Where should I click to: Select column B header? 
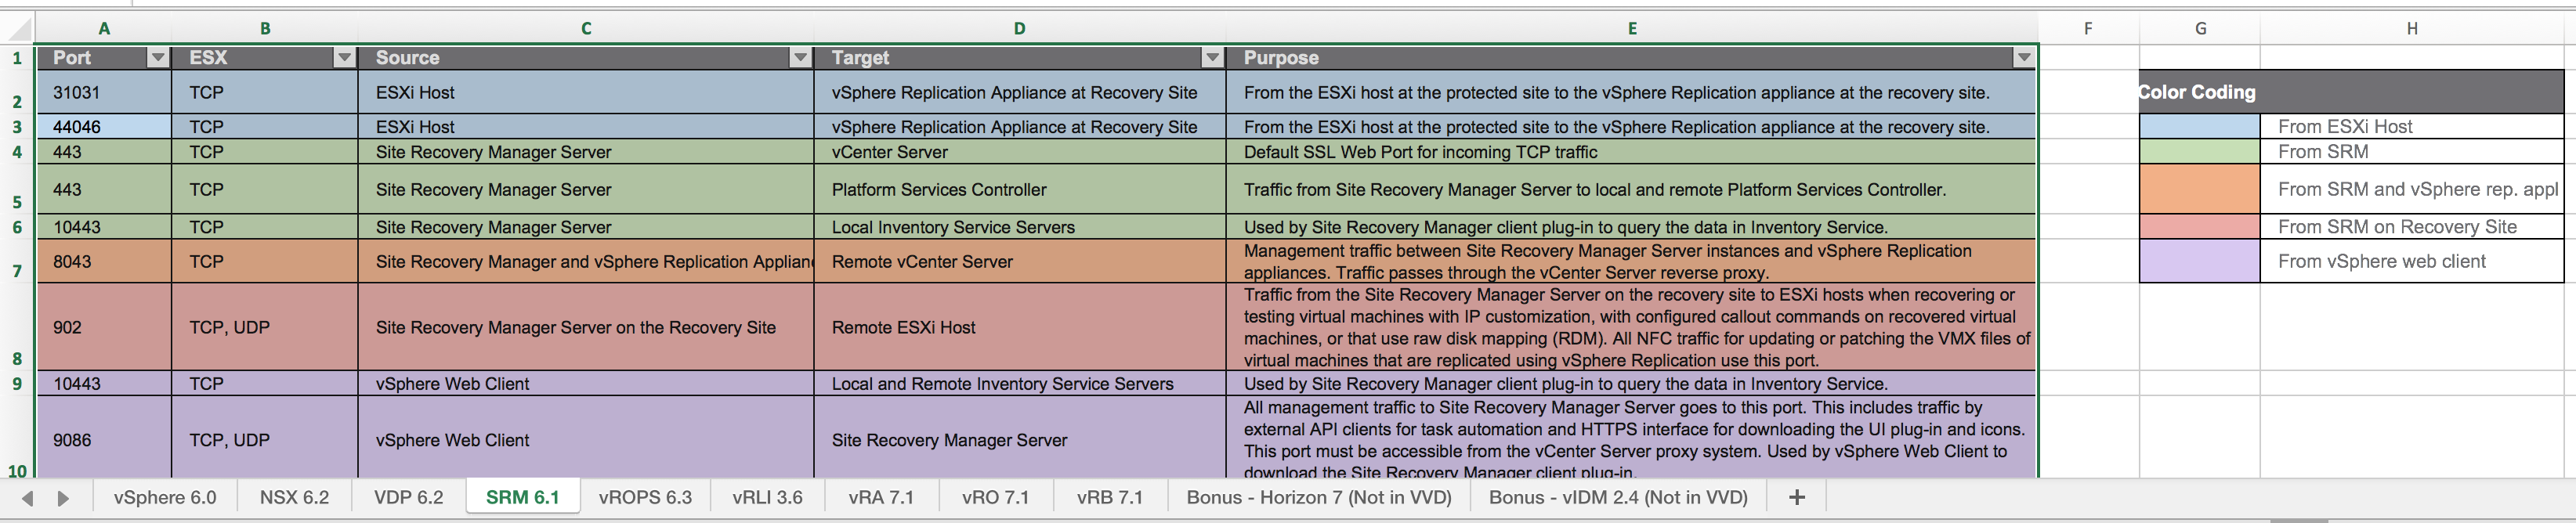(x=265, y=29)
